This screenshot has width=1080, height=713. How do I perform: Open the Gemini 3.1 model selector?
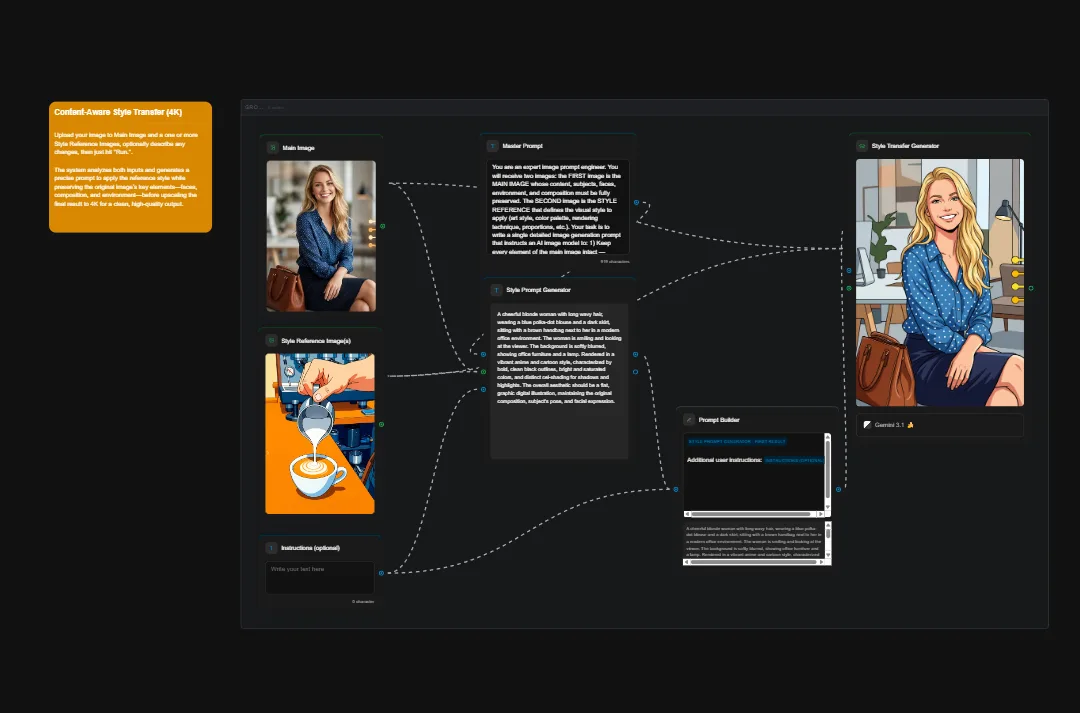click(938, 424)
